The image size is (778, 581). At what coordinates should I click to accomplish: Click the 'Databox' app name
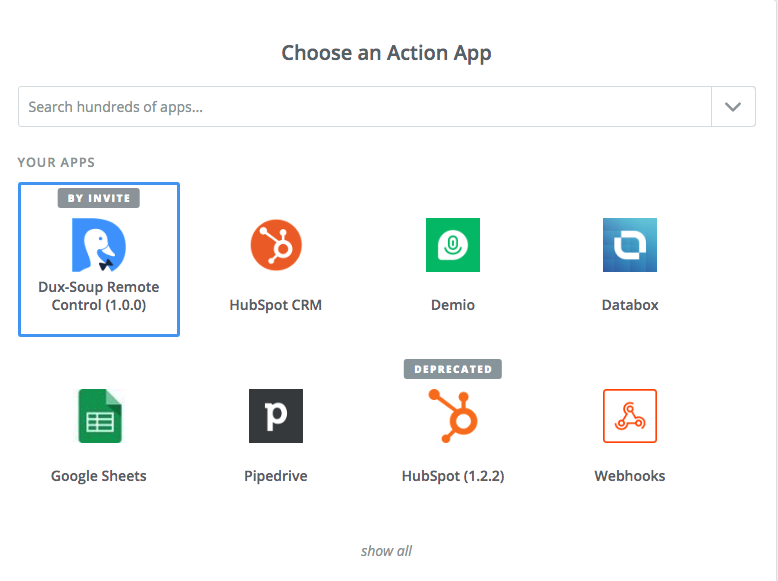point(630,305)
